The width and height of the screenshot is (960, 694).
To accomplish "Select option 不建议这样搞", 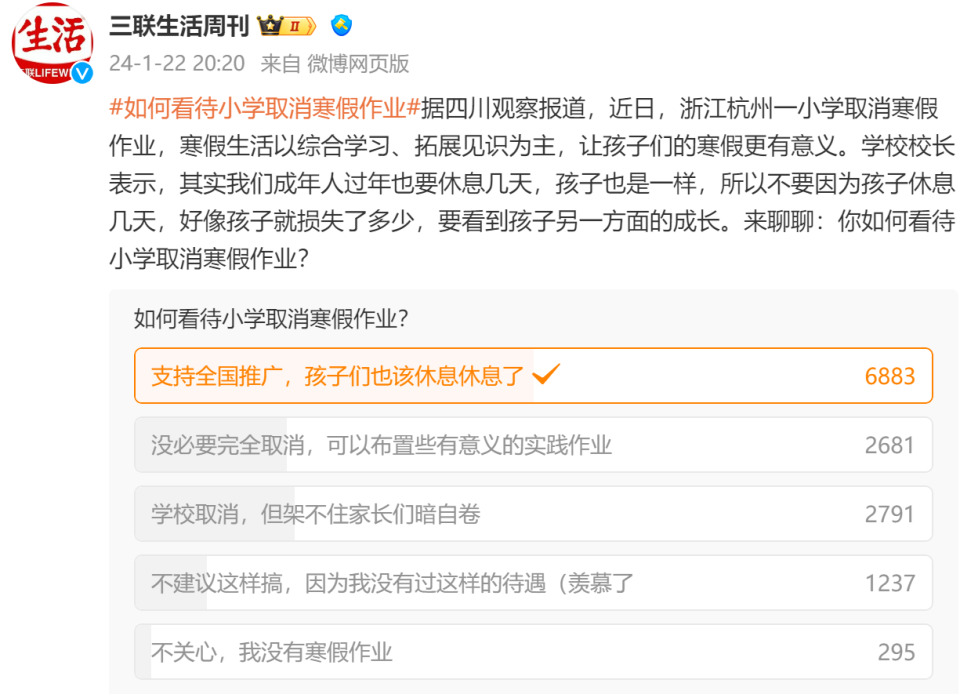I will pyautogui.click(x=533, y=583).
